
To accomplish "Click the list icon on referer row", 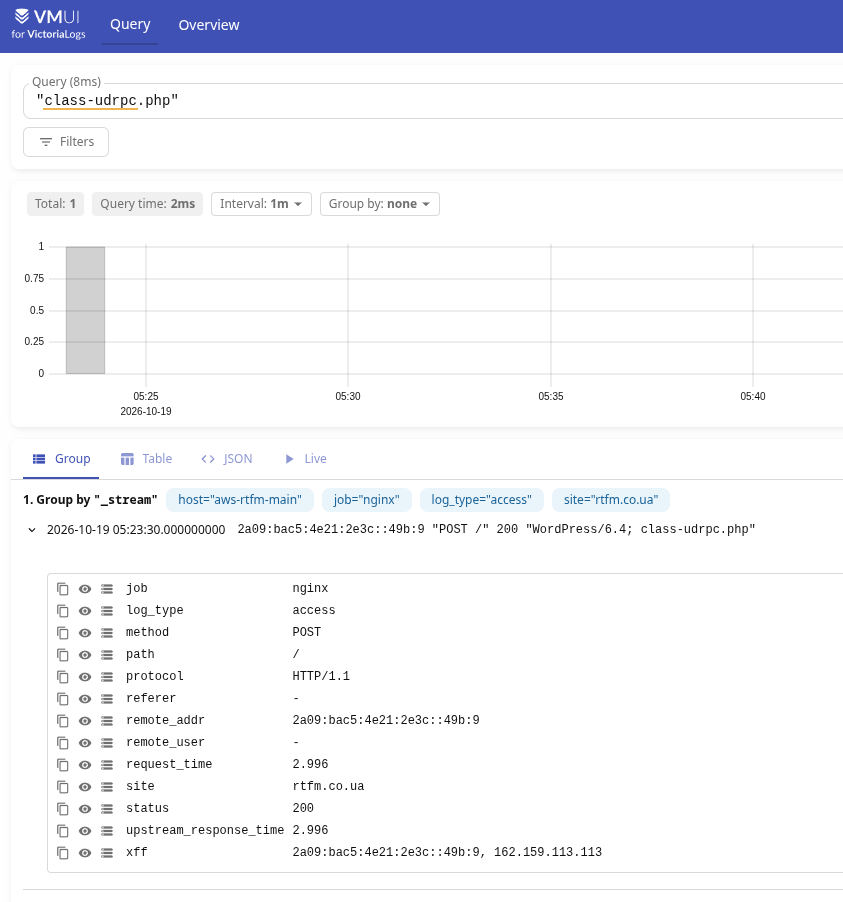I will tap(106, 699).
